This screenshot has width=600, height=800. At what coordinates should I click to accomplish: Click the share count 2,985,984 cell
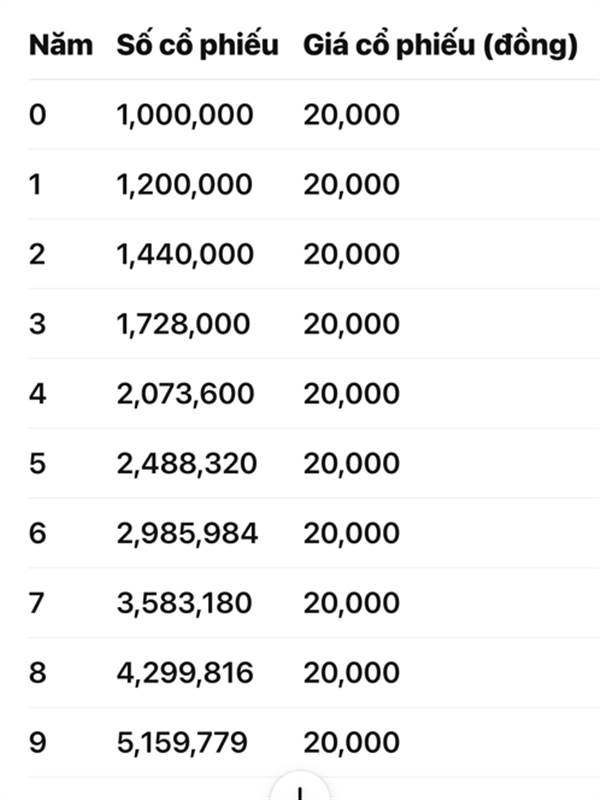coord(187,534)
